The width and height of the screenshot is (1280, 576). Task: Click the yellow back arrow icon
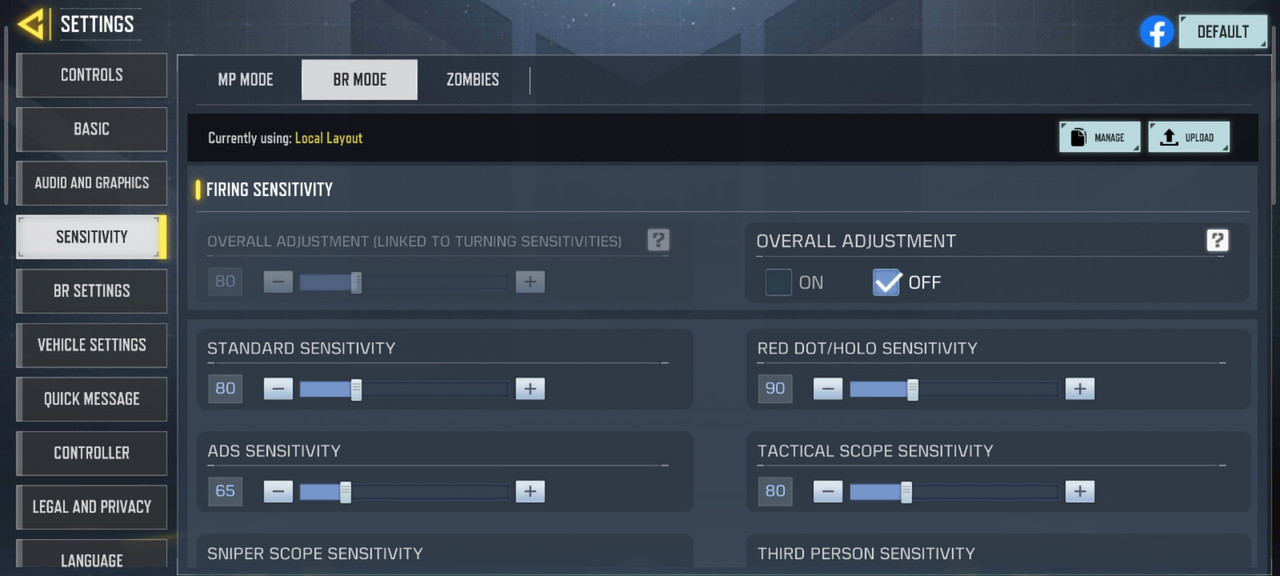[x=32, y=23]
